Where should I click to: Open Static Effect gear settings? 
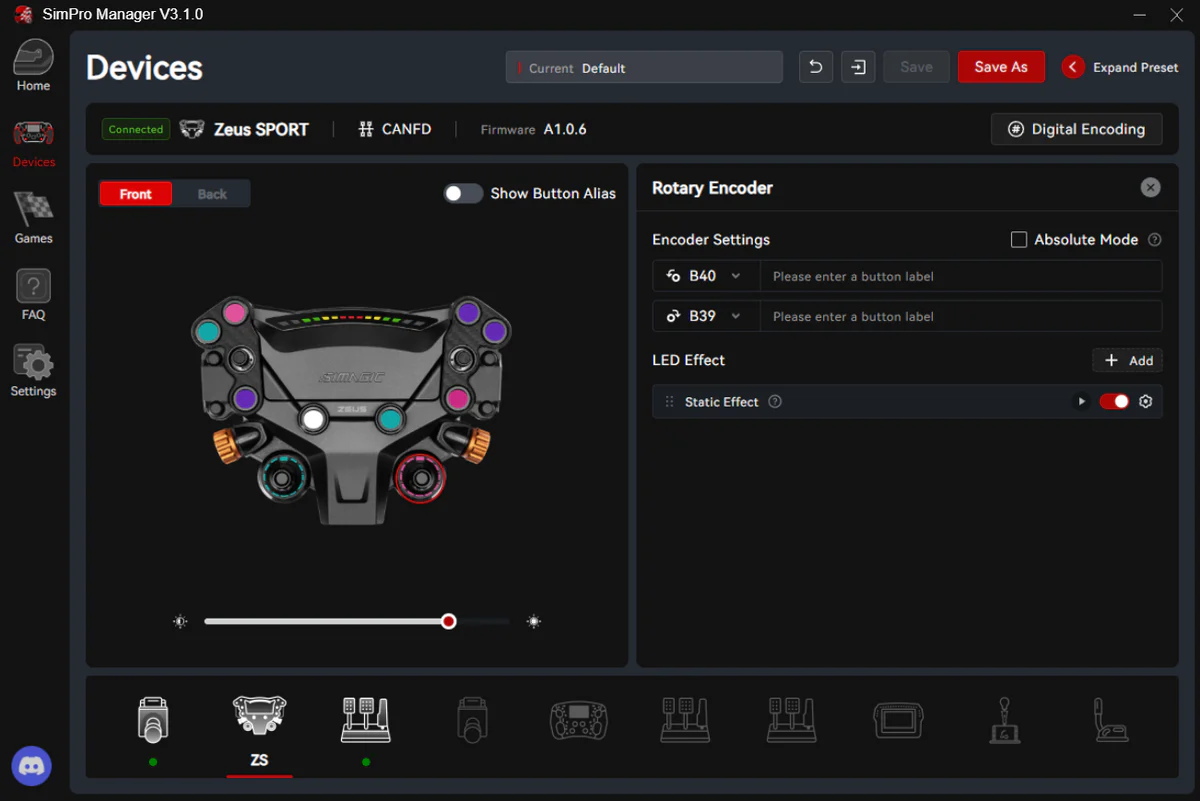(x=1146, y=401)
